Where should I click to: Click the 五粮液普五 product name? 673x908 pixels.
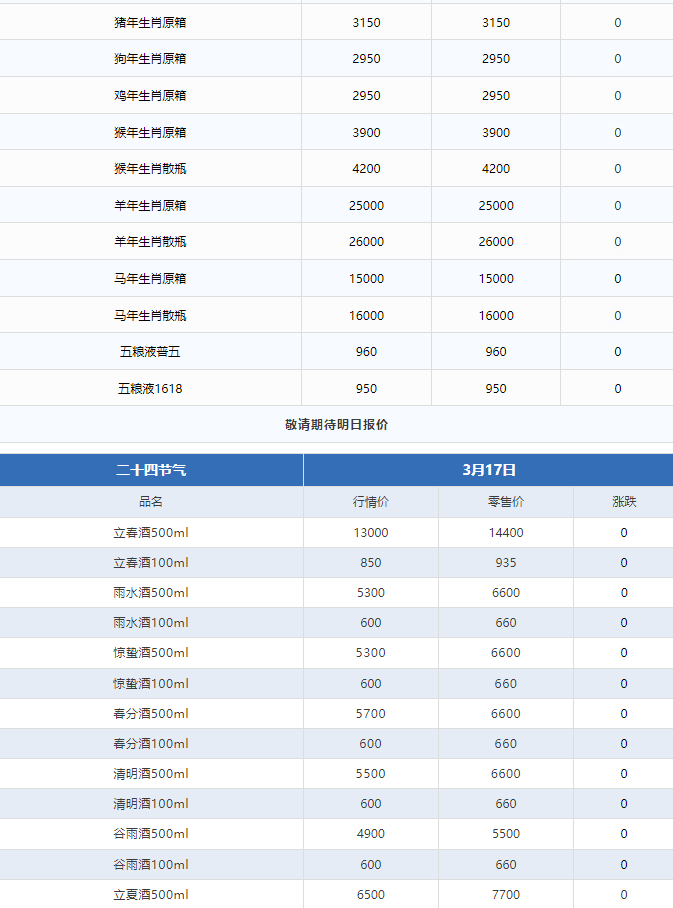point(150,352)
